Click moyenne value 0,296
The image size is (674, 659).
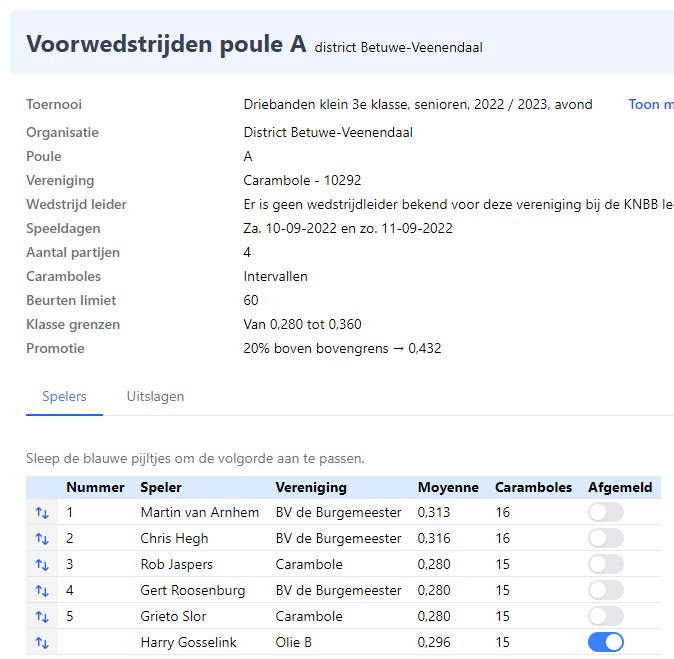434,642
